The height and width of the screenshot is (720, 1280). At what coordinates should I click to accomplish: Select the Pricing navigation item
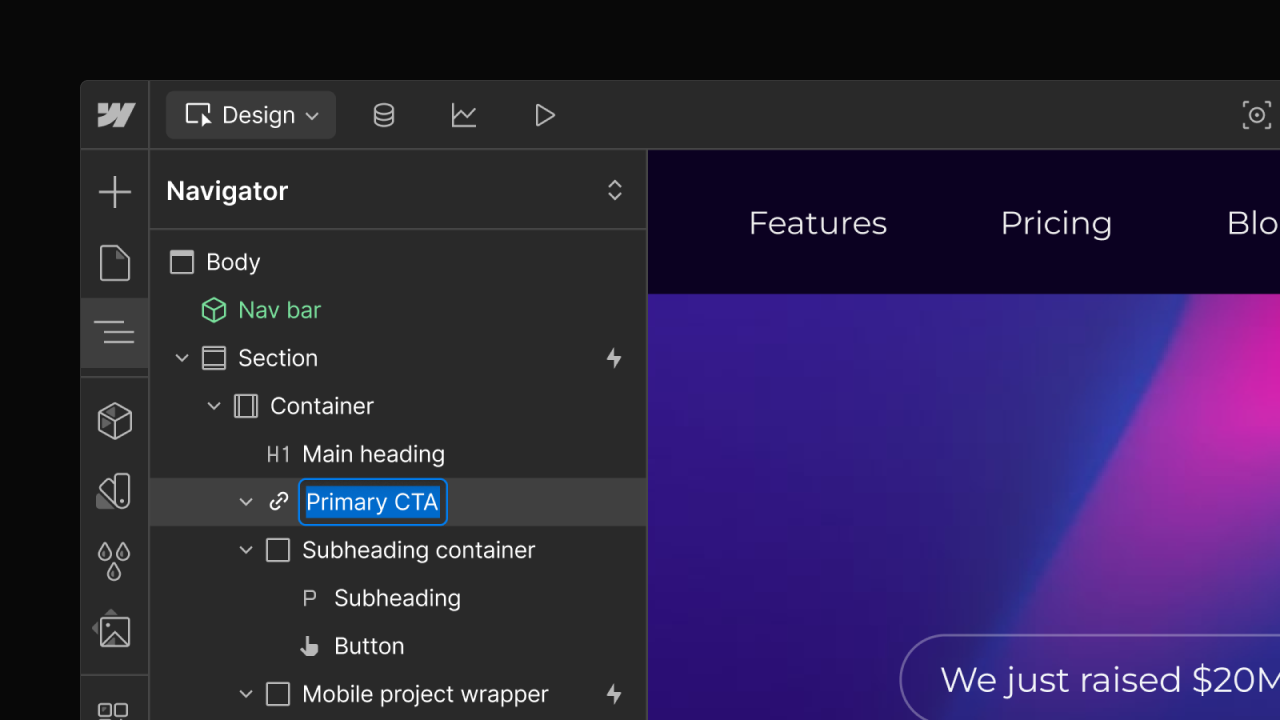pos(1056,222)
